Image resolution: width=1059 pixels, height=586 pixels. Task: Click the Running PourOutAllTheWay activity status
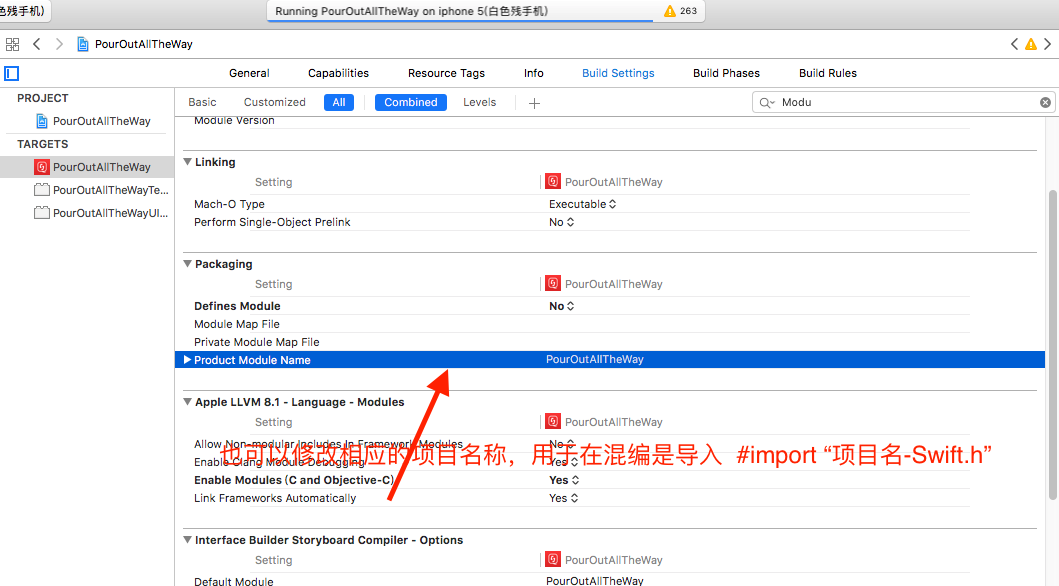pos(411,11)
